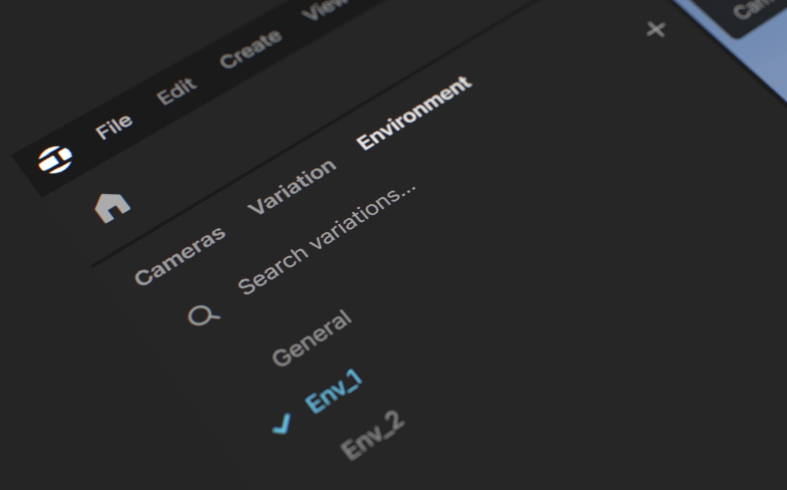787x490 pixels.
Task: Go to the Home icon
Action: (x=112, y=207)
